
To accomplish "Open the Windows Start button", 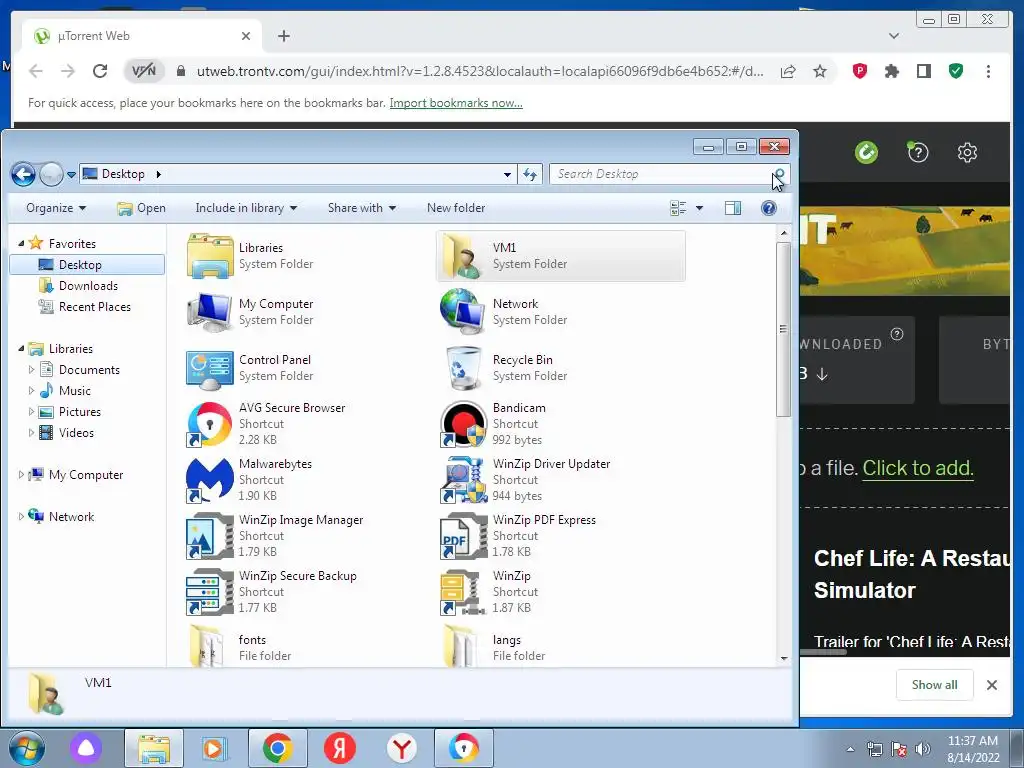I will coord(26,748).
